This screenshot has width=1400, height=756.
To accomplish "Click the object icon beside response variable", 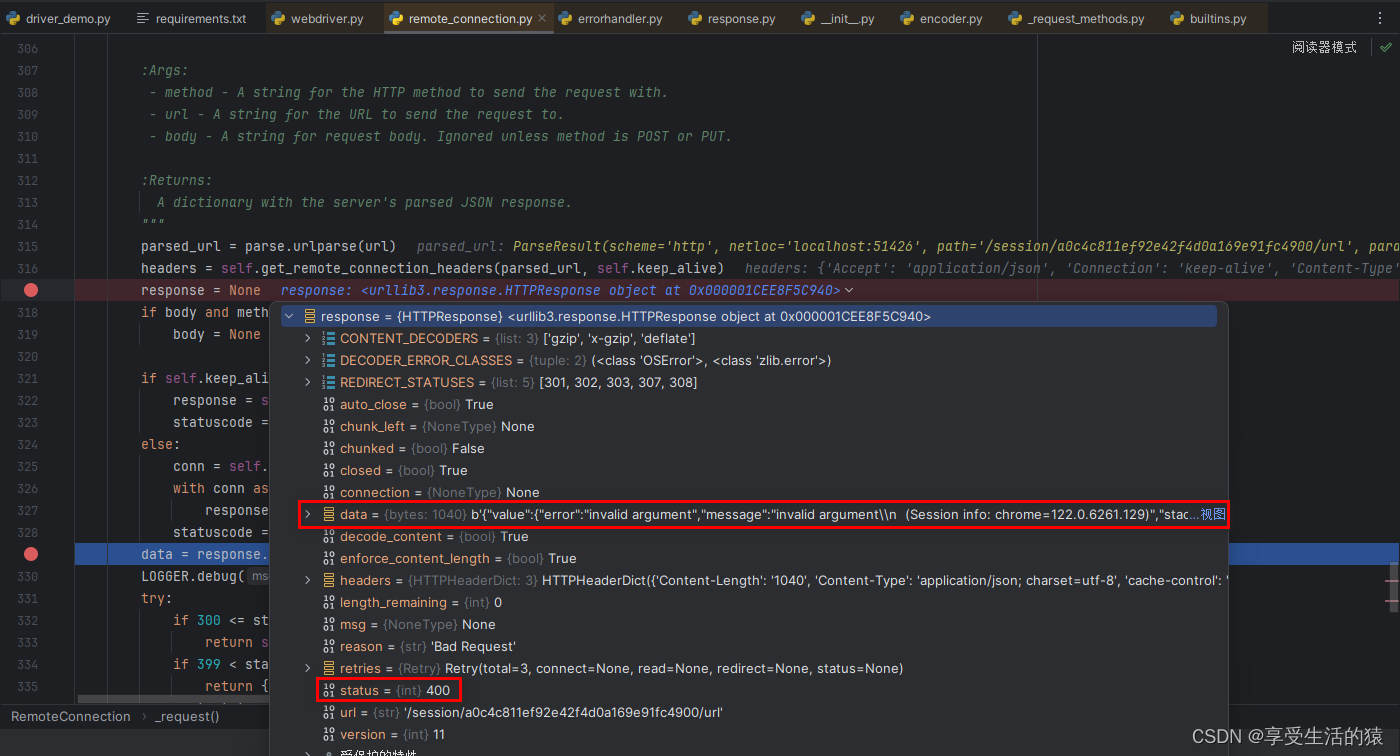I will (x=312, y=316).
